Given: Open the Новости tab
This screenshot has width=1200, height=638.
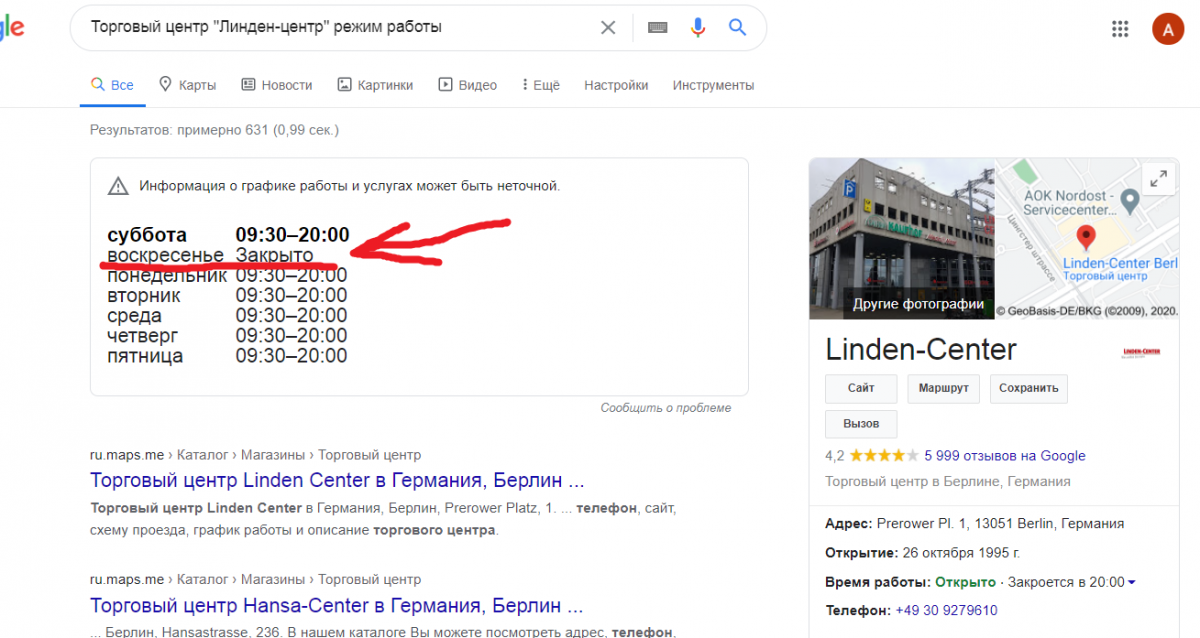Looking at the screenshot, I should (x=277, y=85).
